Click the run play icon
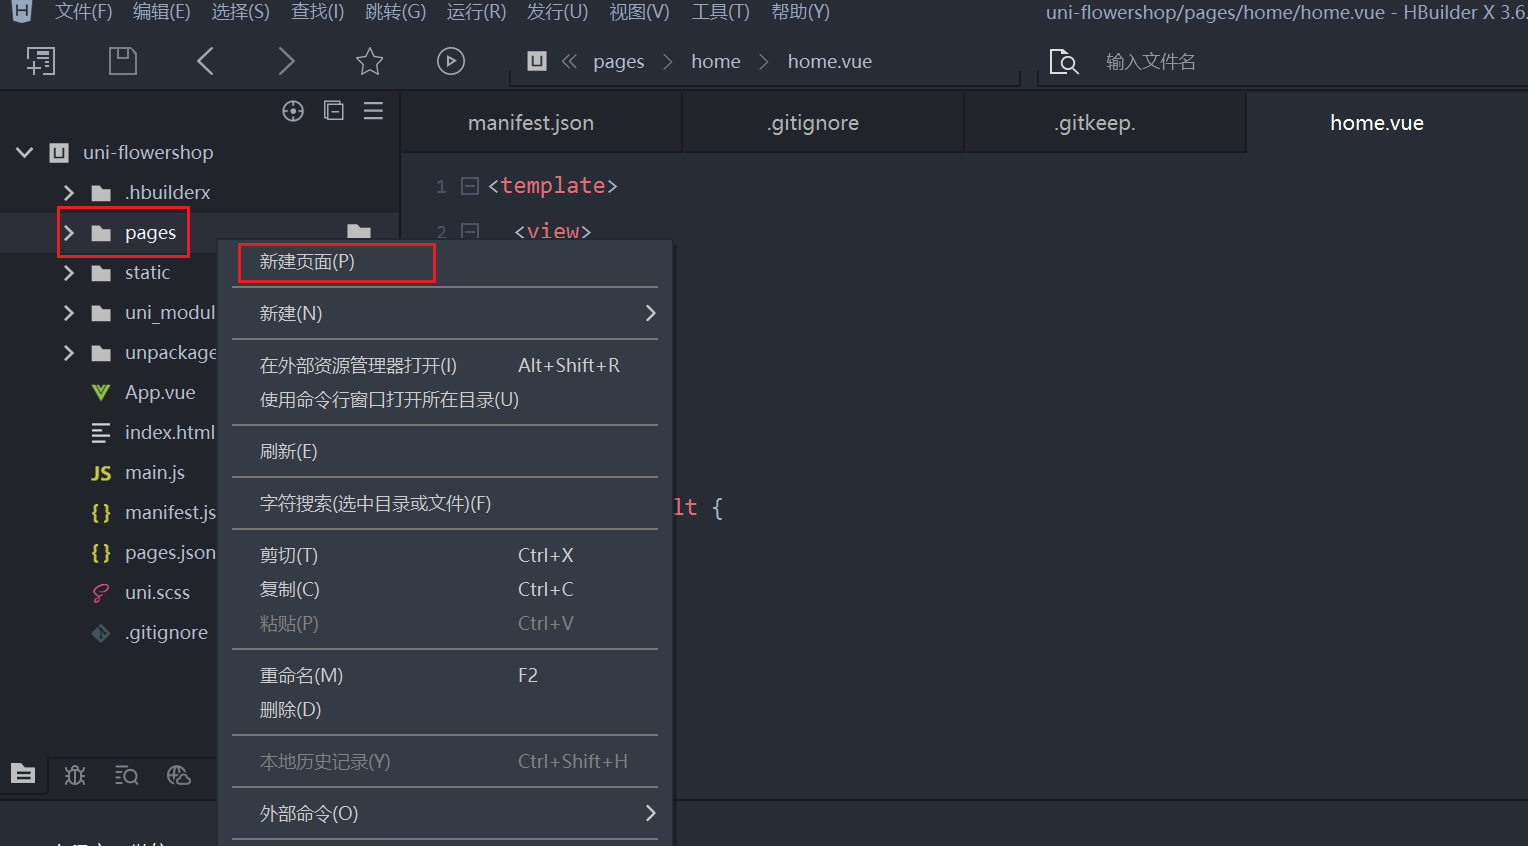 [451, 62]
